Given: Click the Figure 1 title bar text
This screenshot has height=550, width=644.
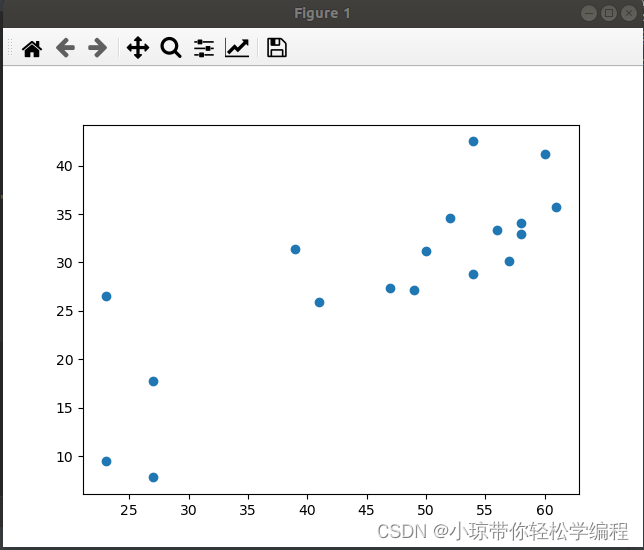Looking at the screenshot, I should (322, 14).
